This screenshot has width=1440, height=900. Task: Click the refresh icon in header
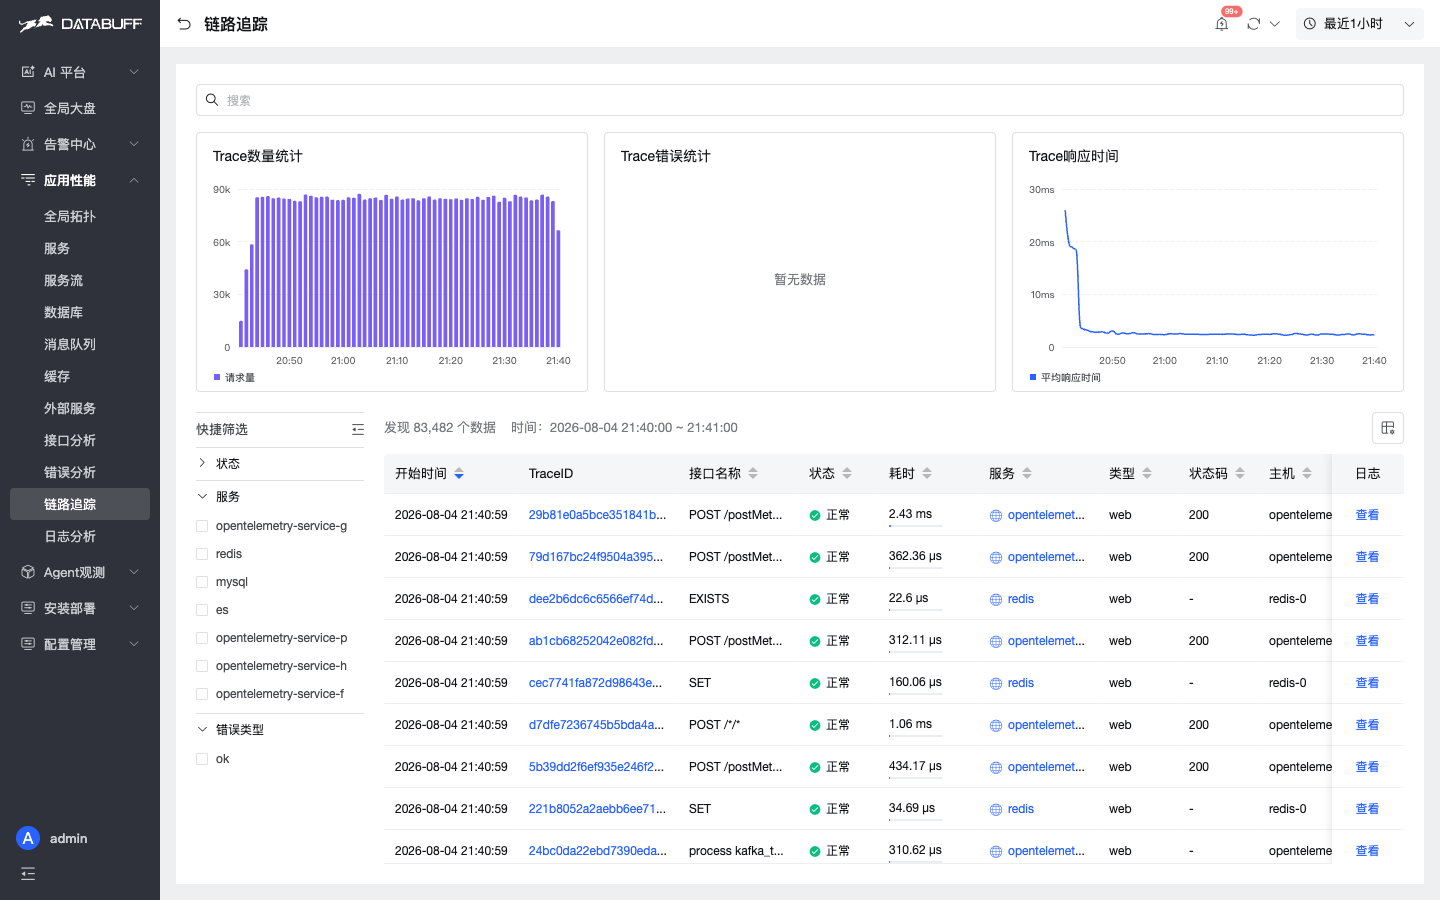click(1254, 24)
